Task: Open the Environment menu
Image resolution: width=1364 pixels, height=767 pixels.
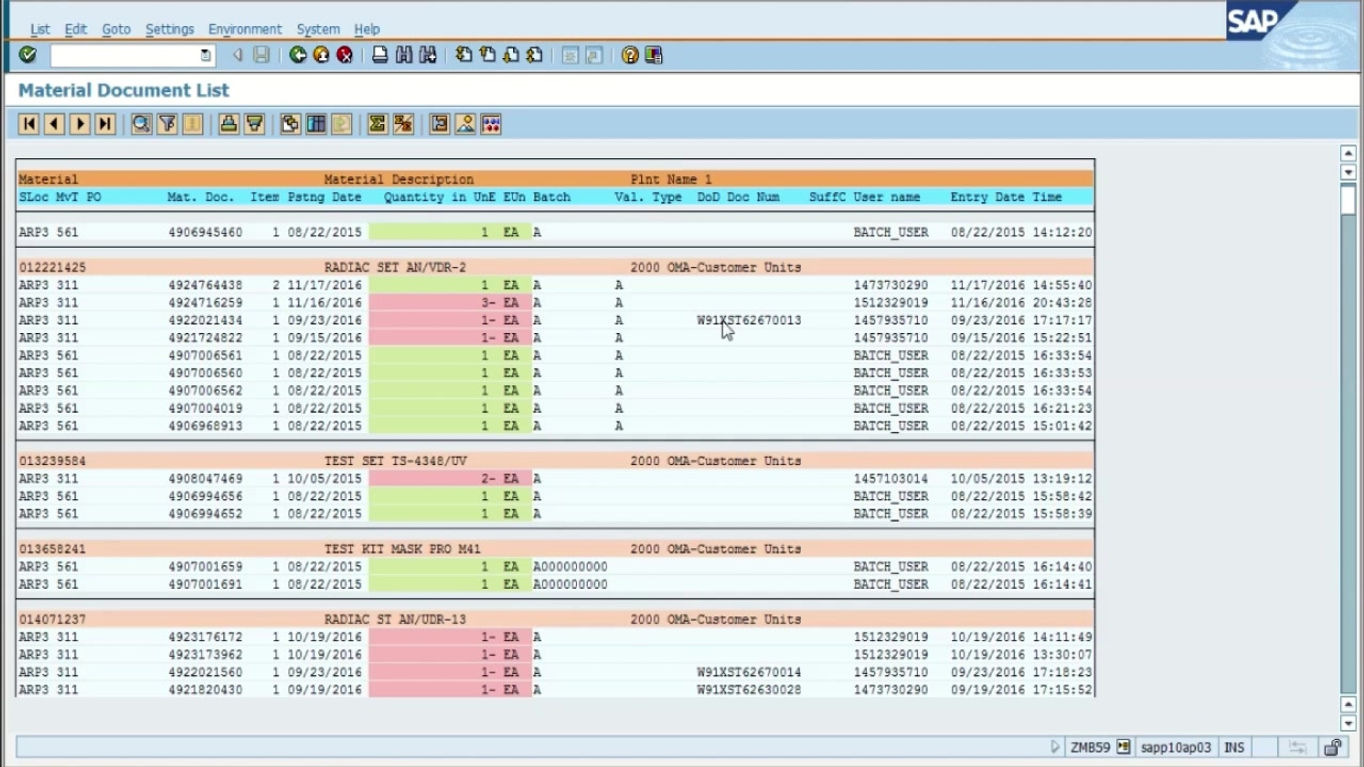Action: pyautogui.click(x=245, y=29)
